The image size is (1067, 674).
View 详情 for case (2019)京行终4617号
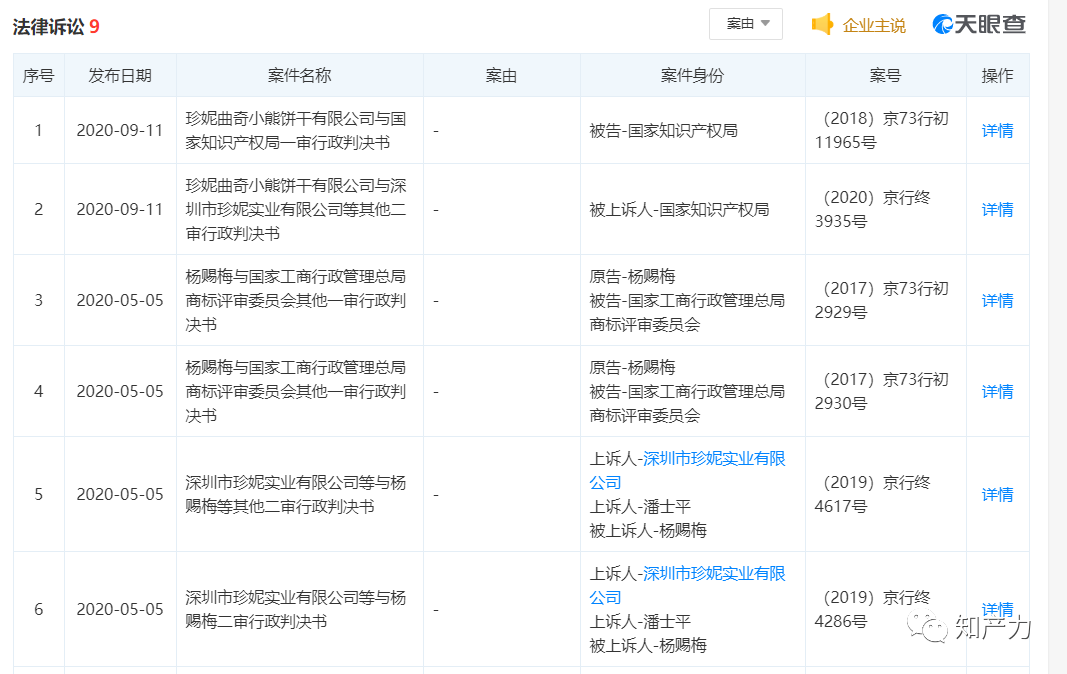coord(997,494)
